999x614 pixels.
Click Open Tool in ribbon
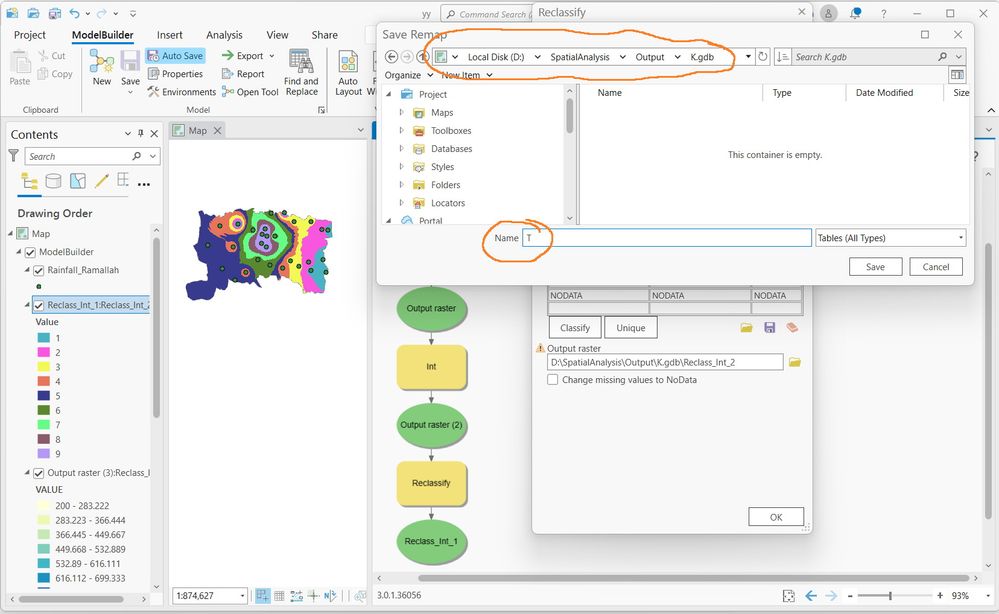pyautogui.click(x=250, y=92)
